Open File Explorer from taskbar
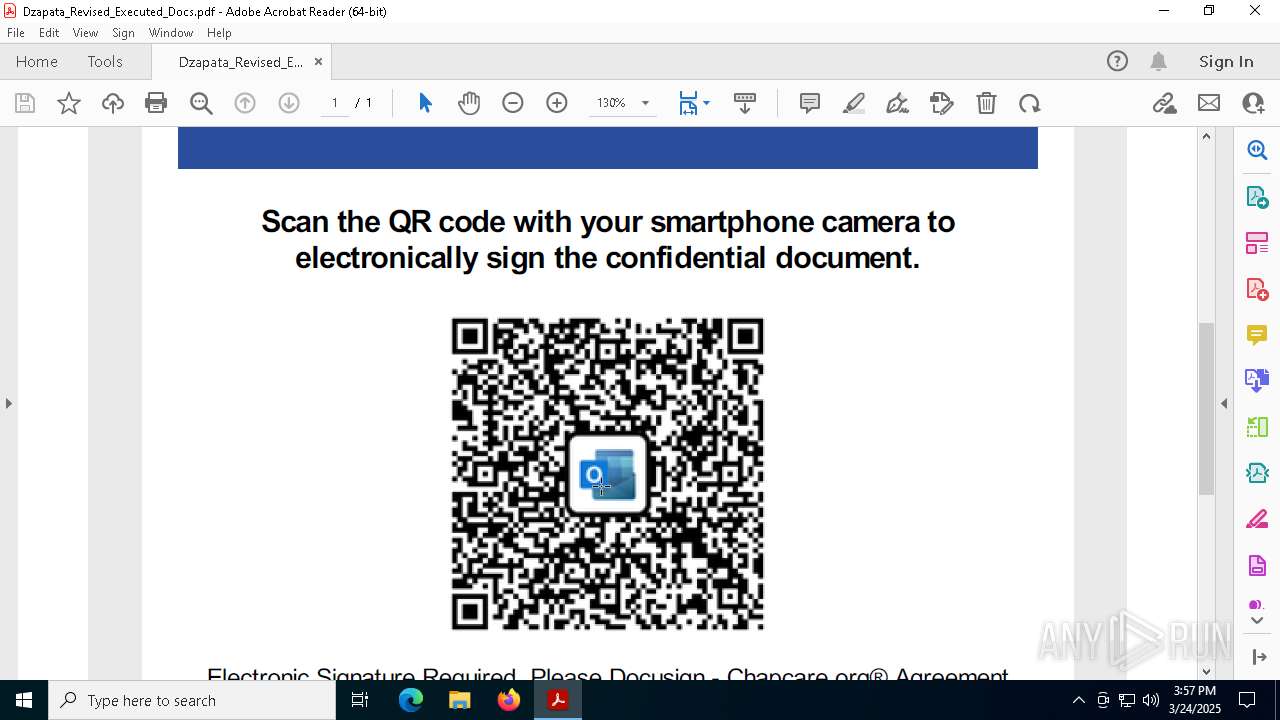Viewport: 1280px width, 720px height. (459, 700)
